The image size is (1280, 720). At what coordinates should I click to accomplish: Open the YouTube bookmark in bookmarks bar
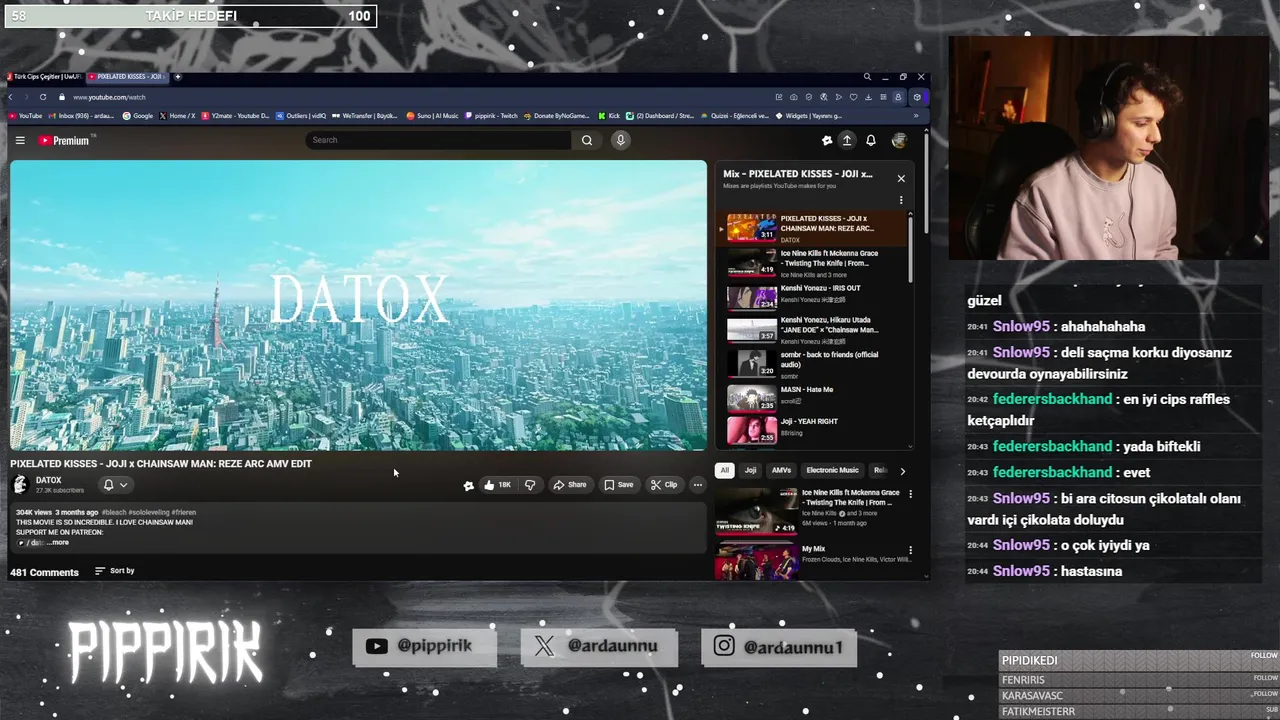click(x=26, y=116)
